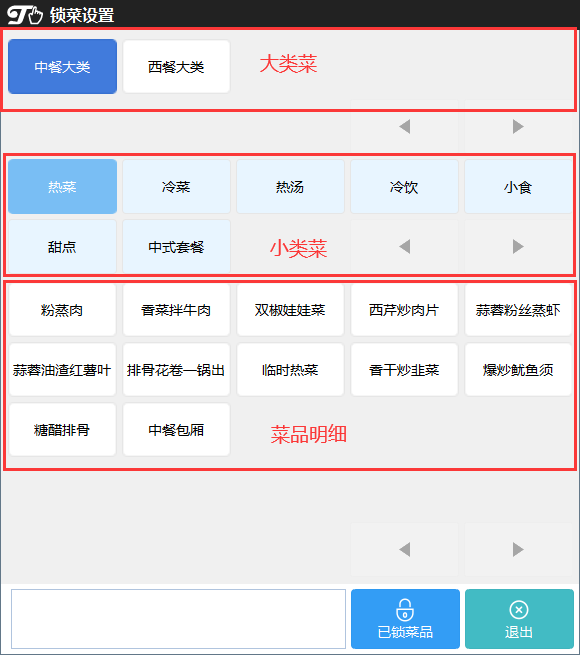Select the 临时热菜 dish item
580x655 pixels.
pyautogui.click(x=290, y=370)
